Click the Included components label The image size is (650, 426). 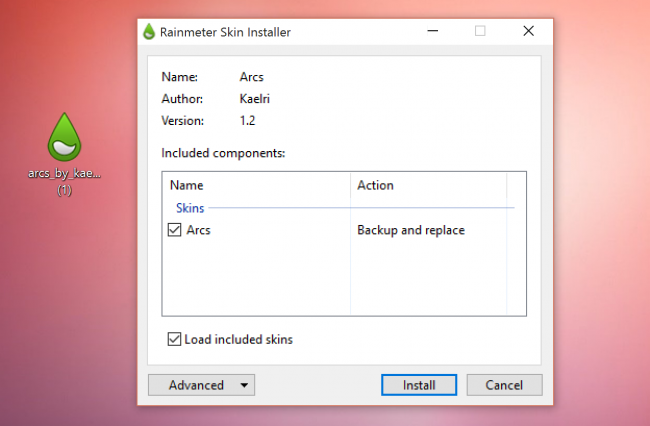pyautogui.click(x=223, y=153)
